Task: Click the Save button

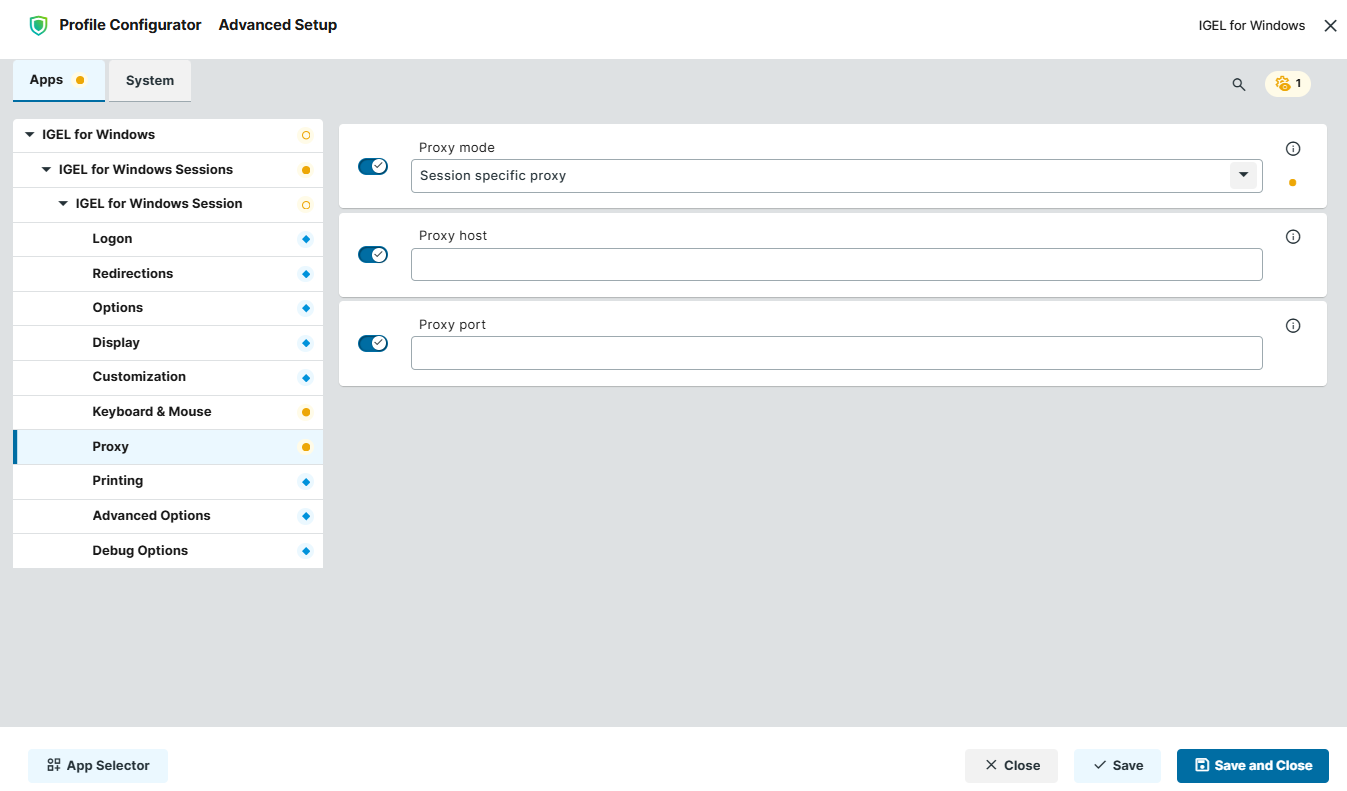Action: click(1117, 765)
